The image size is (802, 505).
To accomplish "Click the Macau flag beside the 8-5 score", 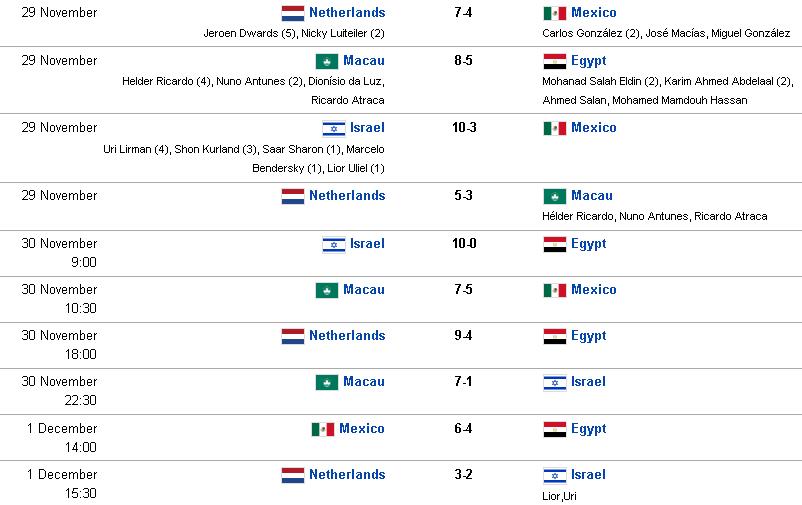I will (x=327, y=61).
